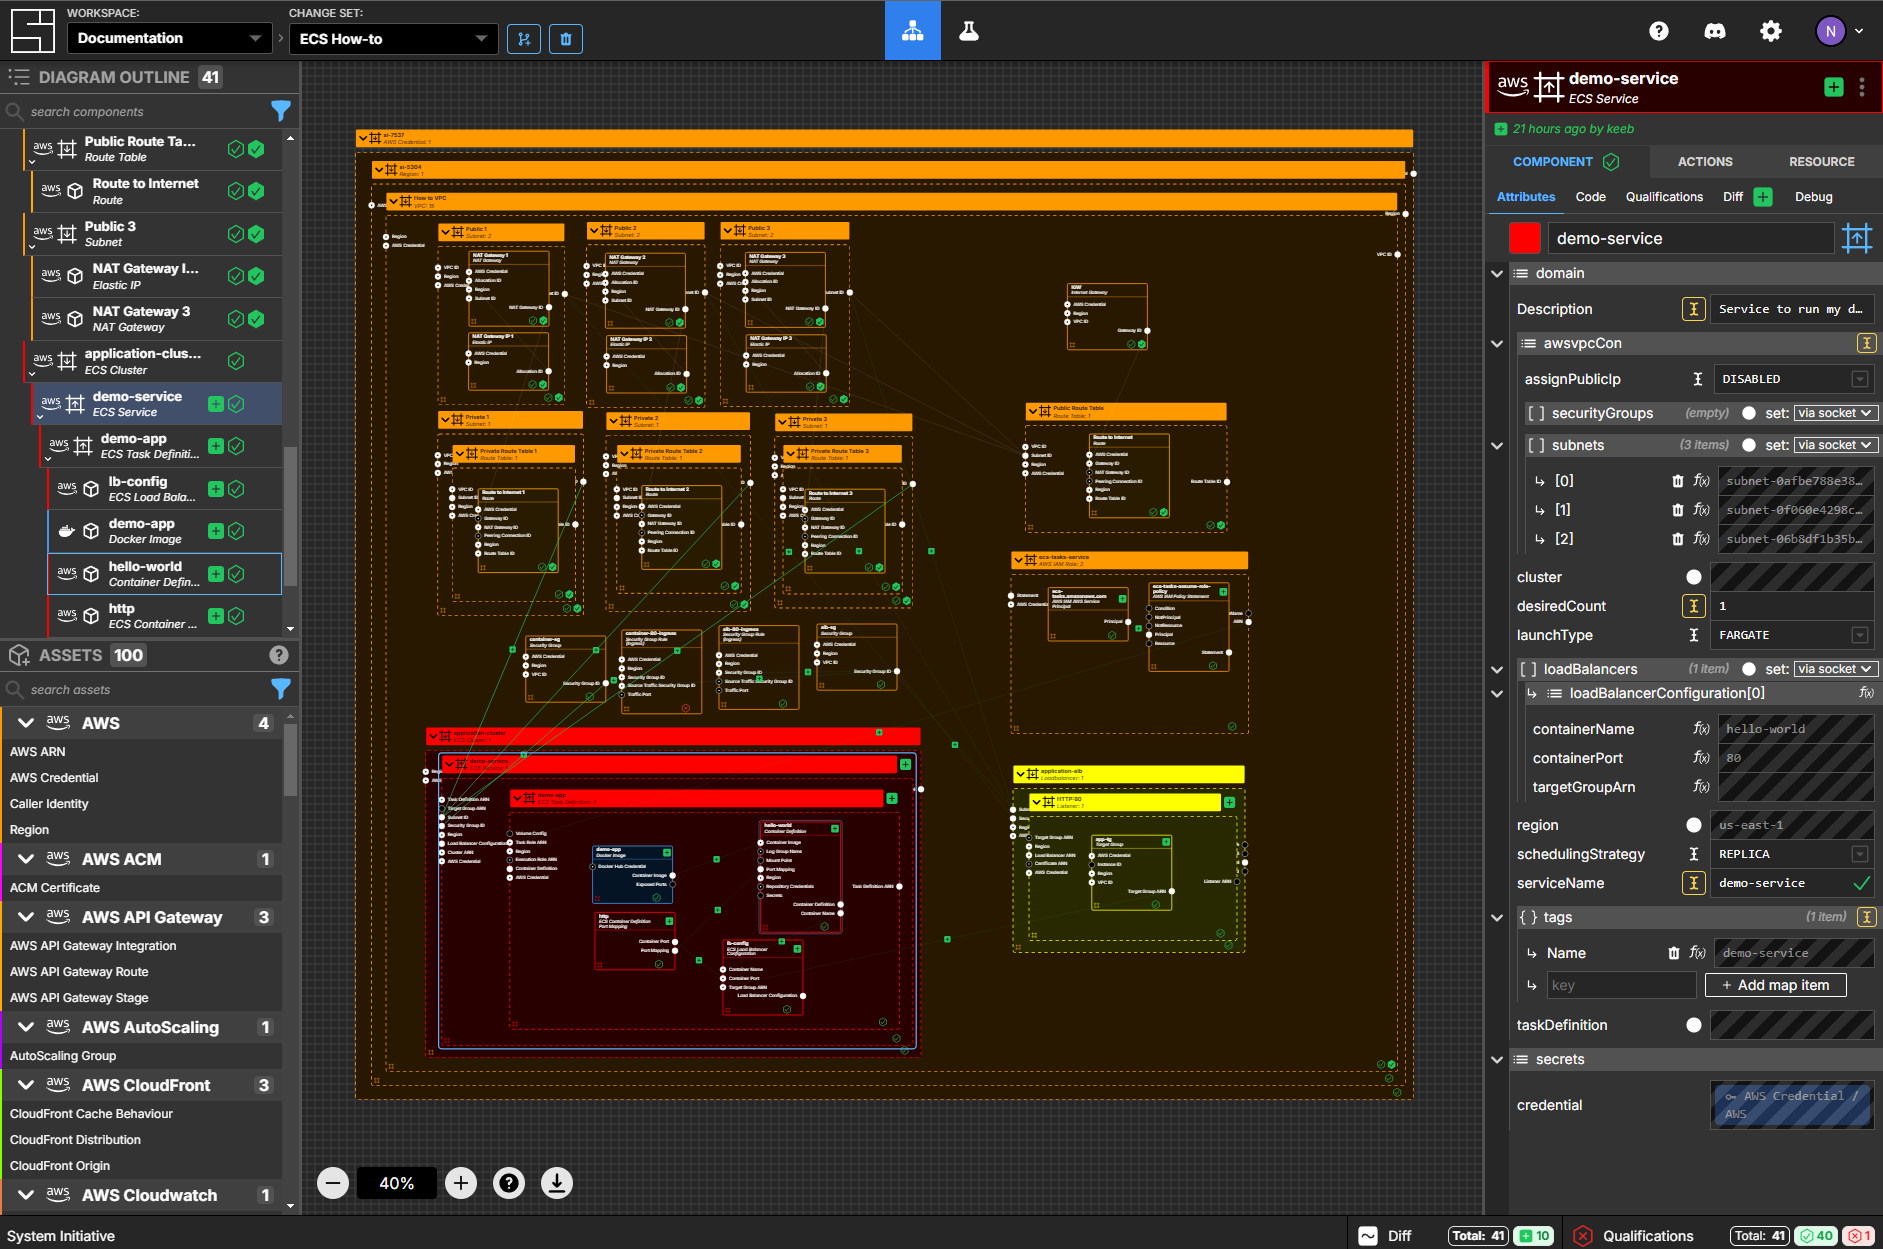Screen dimensions: 1883x1249
Task: Toggle the subnets set socket circle
Action: [x=1749, y=445]
